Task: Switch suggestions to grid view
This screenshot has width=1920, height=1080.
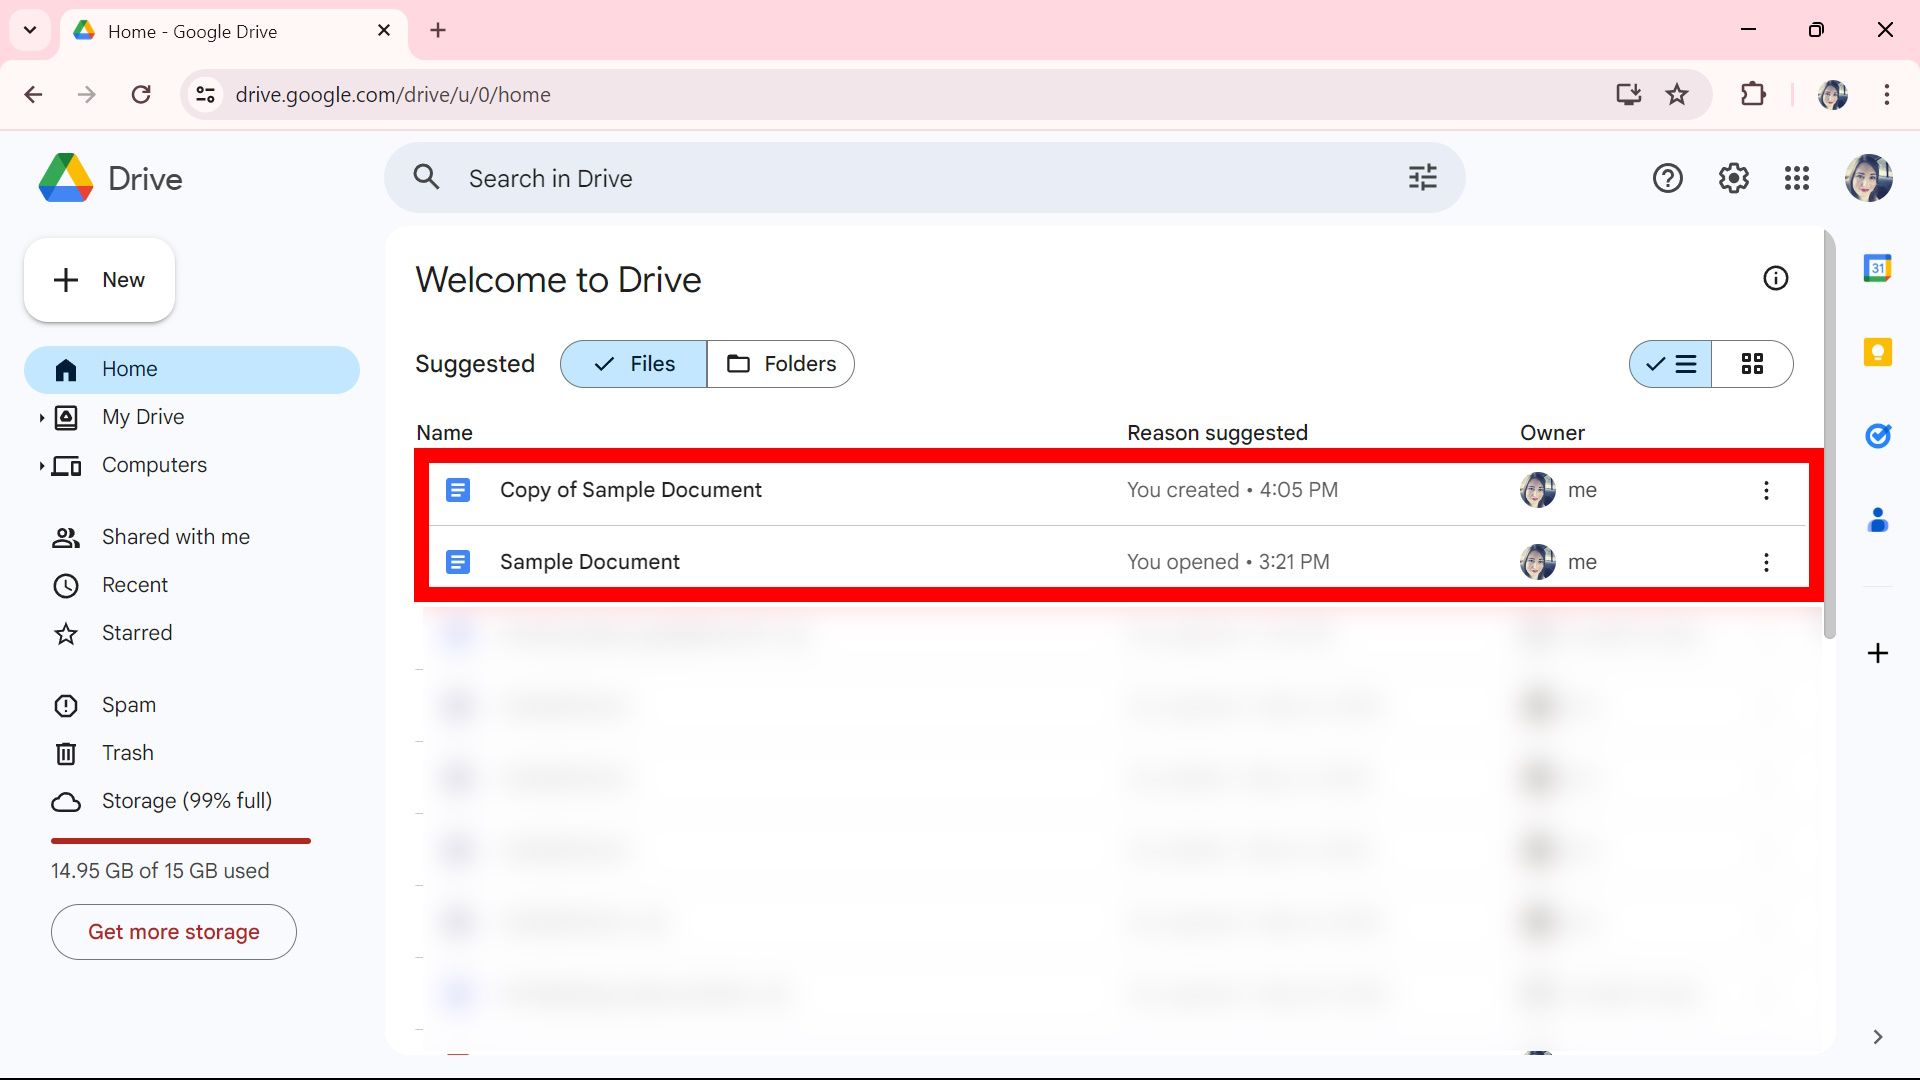Action: [x=1753, y=364]
